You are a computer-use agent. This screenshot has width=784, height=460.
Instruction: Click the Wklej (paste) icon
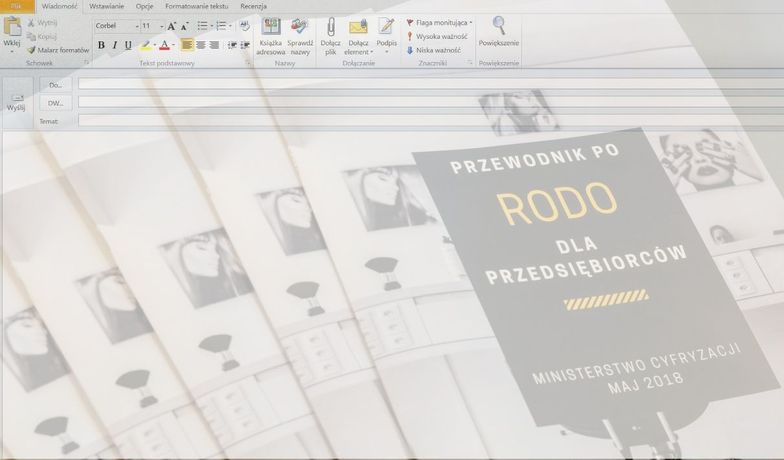tap(12, 26)
